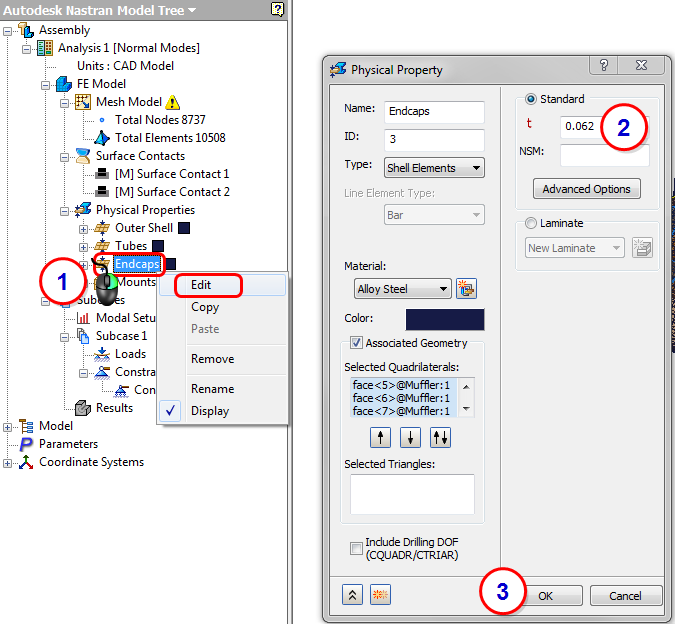Open the Alloy Steel material dropdown

403,289
